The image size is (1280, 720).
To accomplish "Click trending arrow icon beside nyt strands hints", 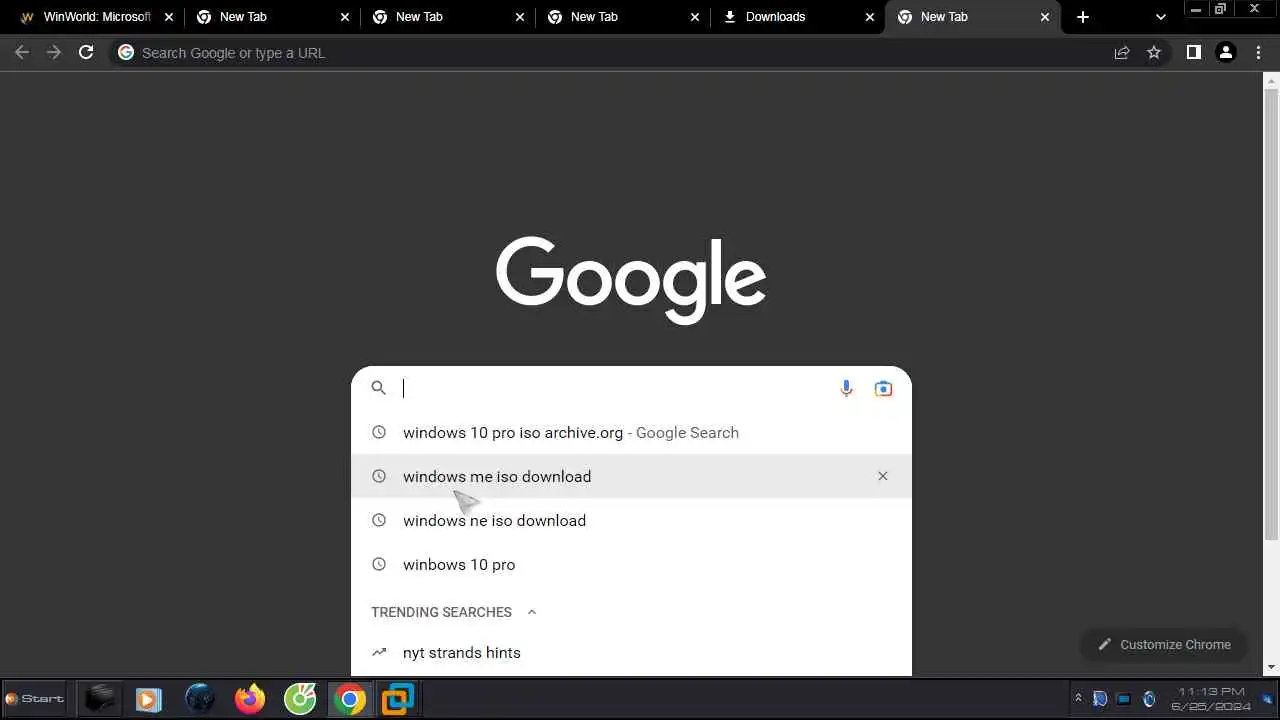I will [379, 652].
